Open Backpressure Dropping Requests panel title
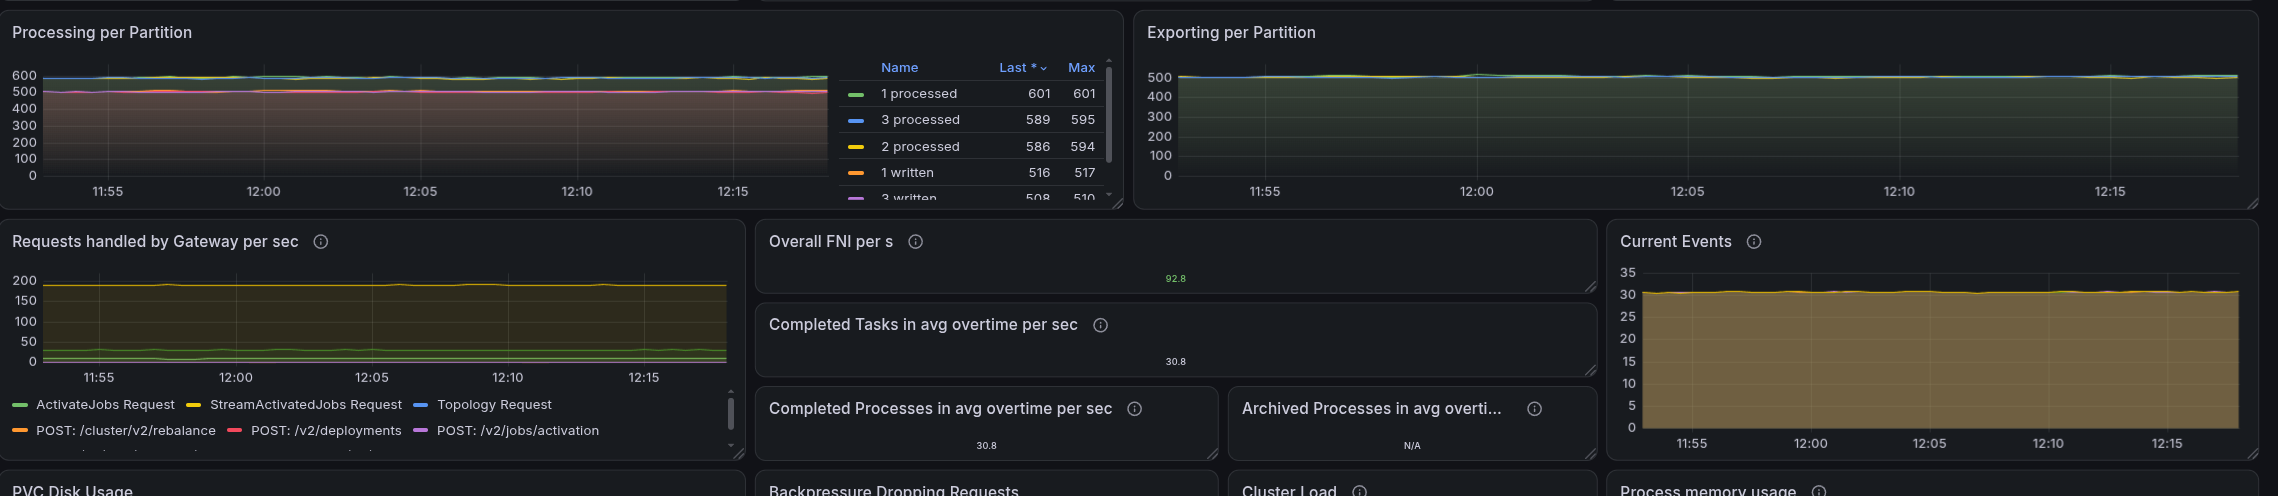Screen dimensions: 2278x496 tap(893, 491)
